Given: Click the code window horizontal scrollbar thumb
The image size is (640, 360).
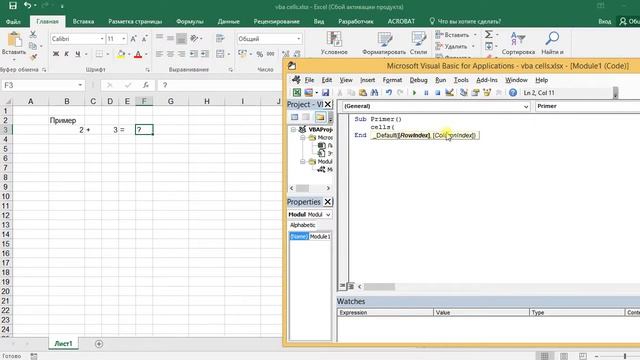Looking at the screenshot, I should point(379,287).
